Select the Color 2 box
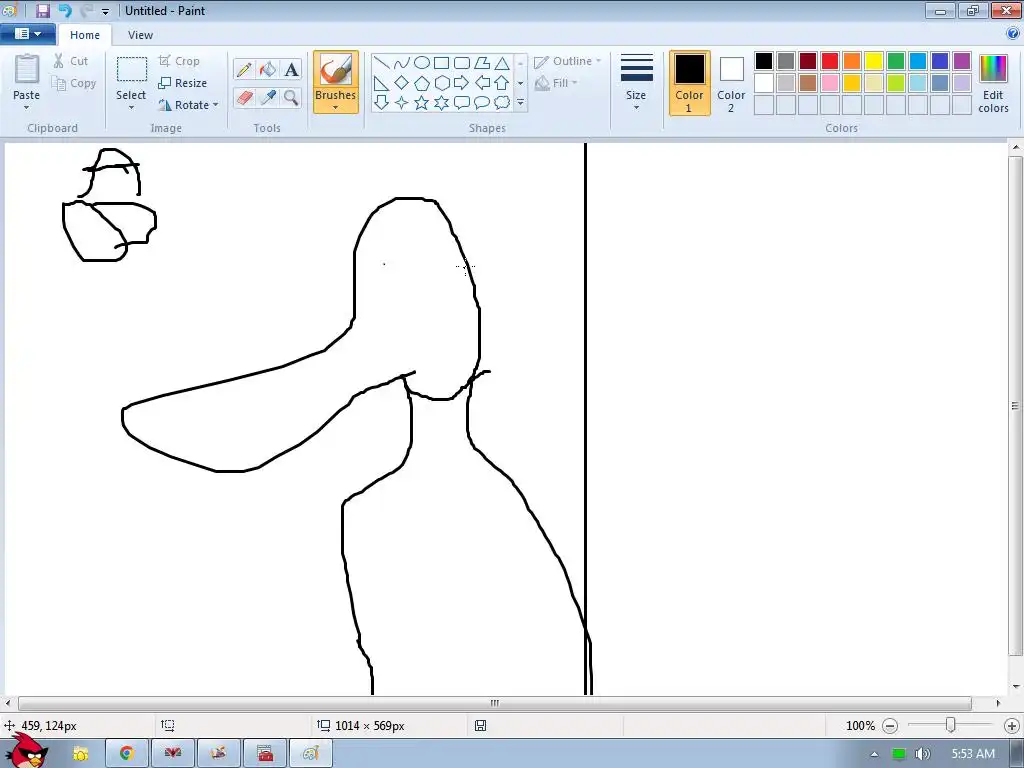 (x=731, y=83)
